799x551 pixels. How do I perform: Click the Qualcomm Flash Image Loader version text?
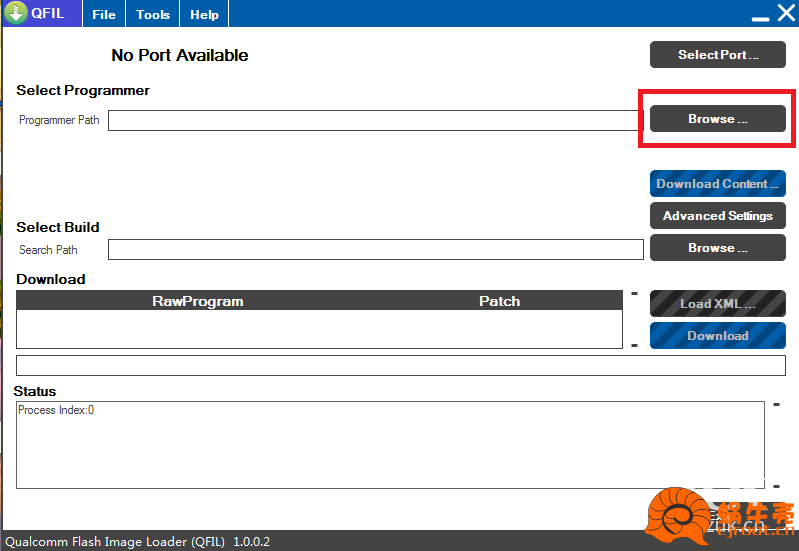click(138, 541)
